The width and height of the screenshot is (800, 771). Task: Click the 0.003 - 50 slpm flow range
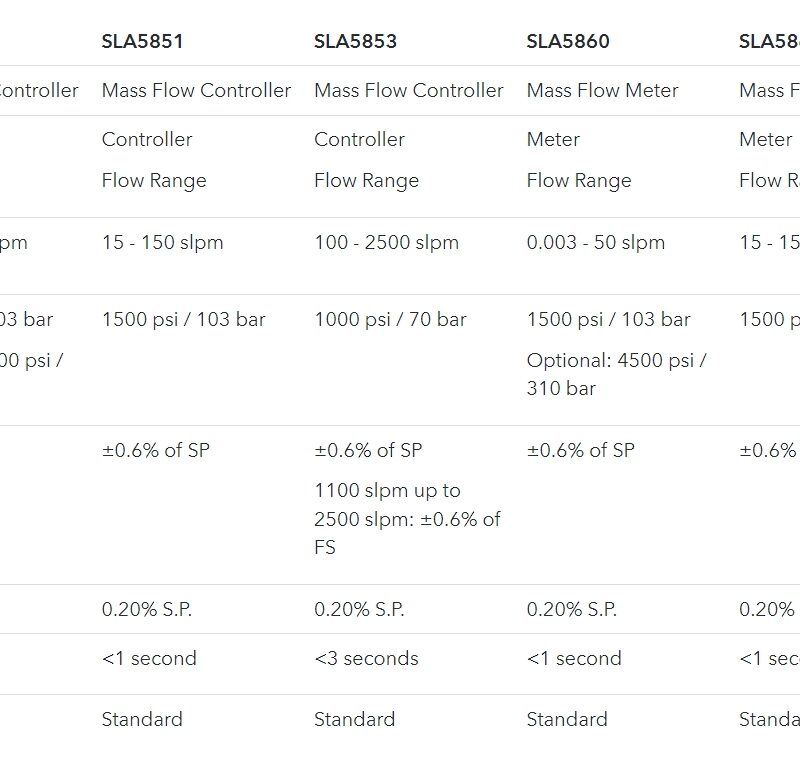tap(595, 243)
